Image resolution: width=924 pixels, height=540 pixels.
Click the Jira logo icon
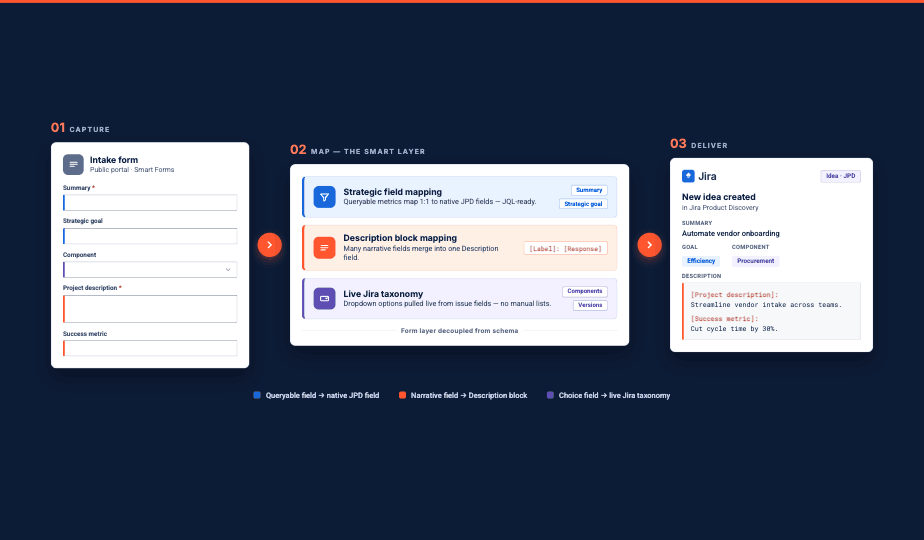click(x=688, y=176)
